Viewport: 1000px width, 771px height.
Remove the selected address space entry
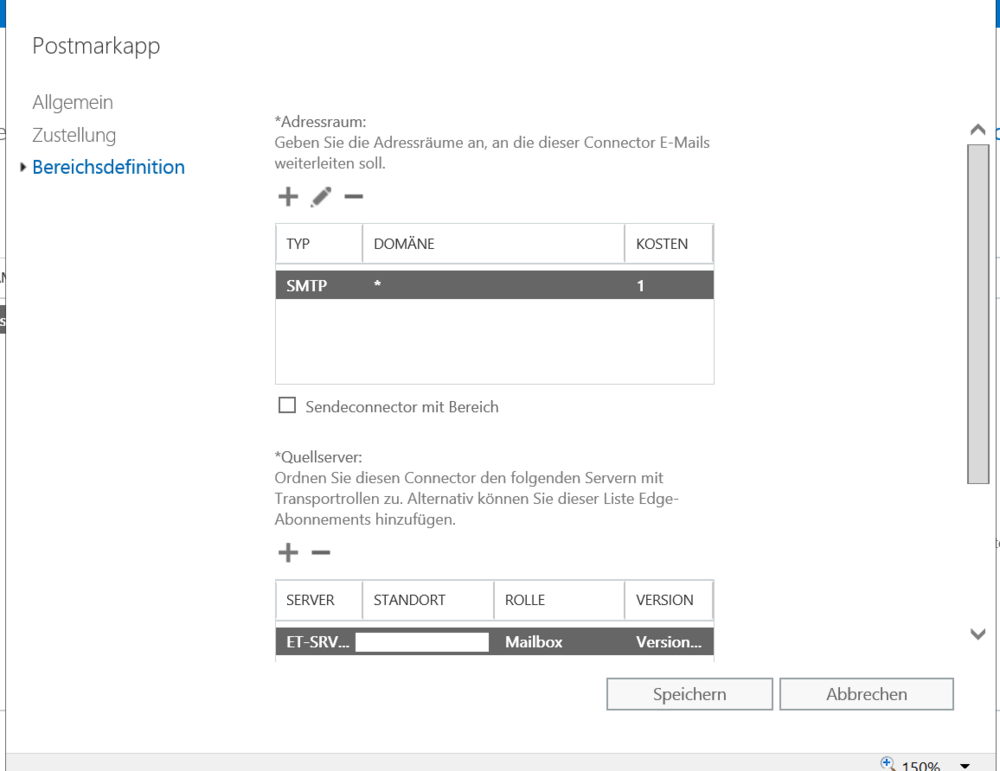click(x=353, y=197)
